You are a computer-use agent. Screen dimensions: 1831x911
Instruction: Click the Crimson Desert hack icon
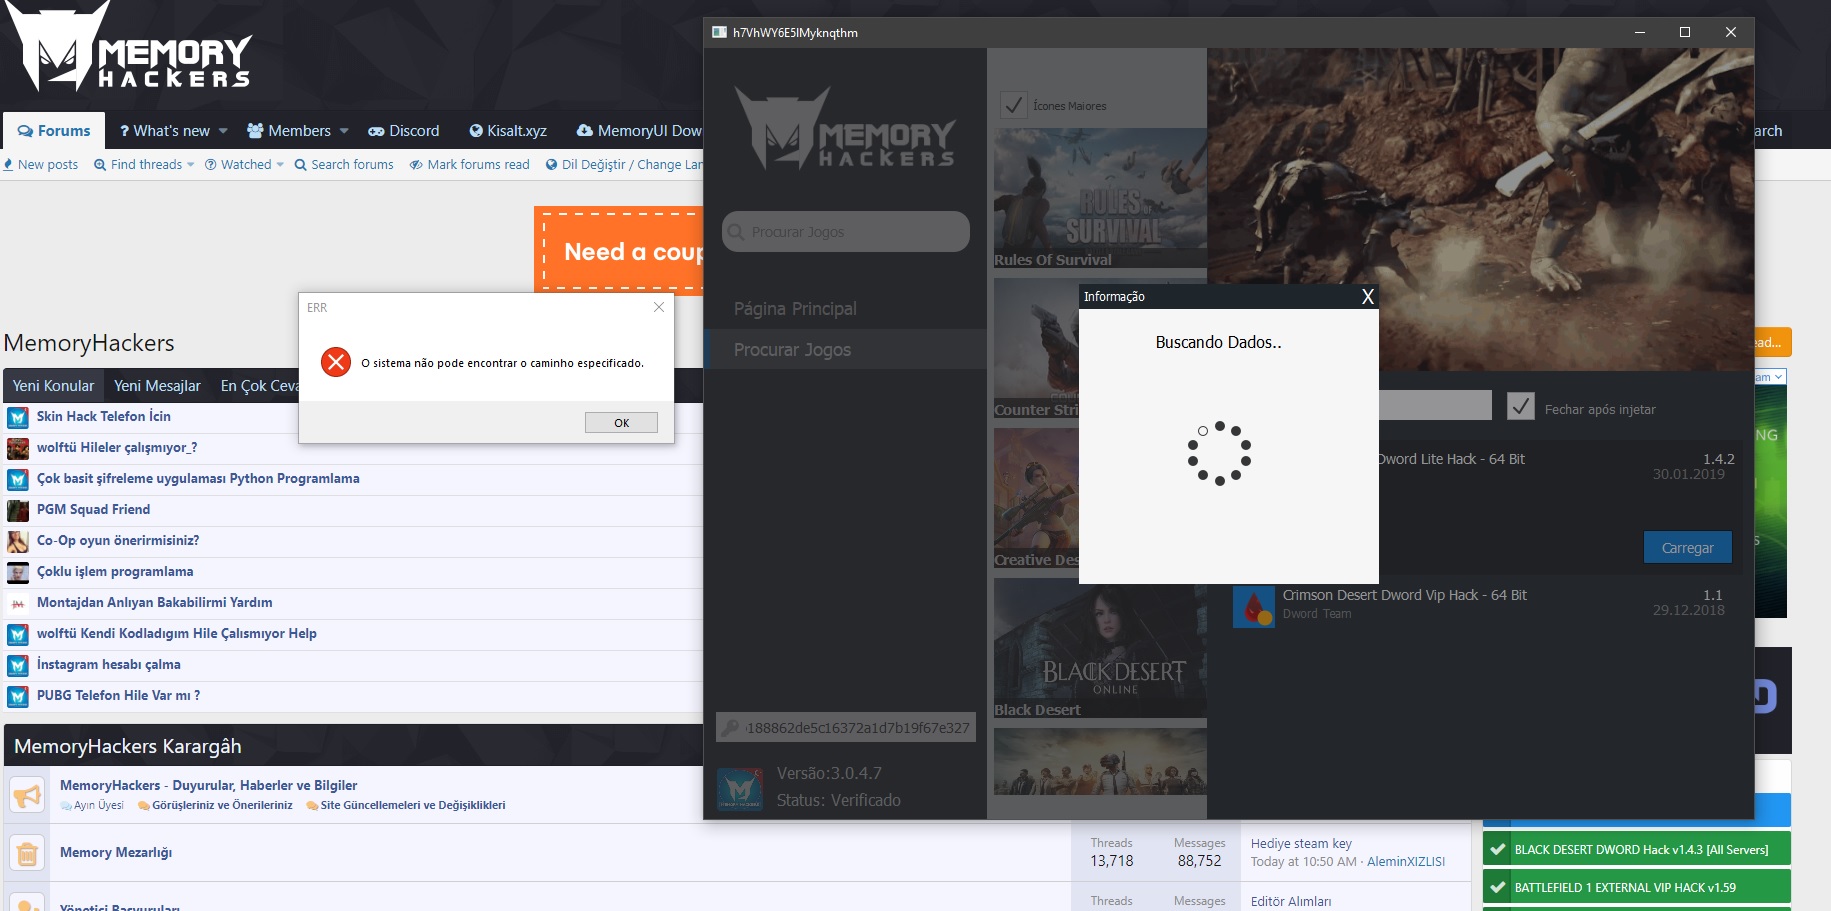click(1253, 607)
